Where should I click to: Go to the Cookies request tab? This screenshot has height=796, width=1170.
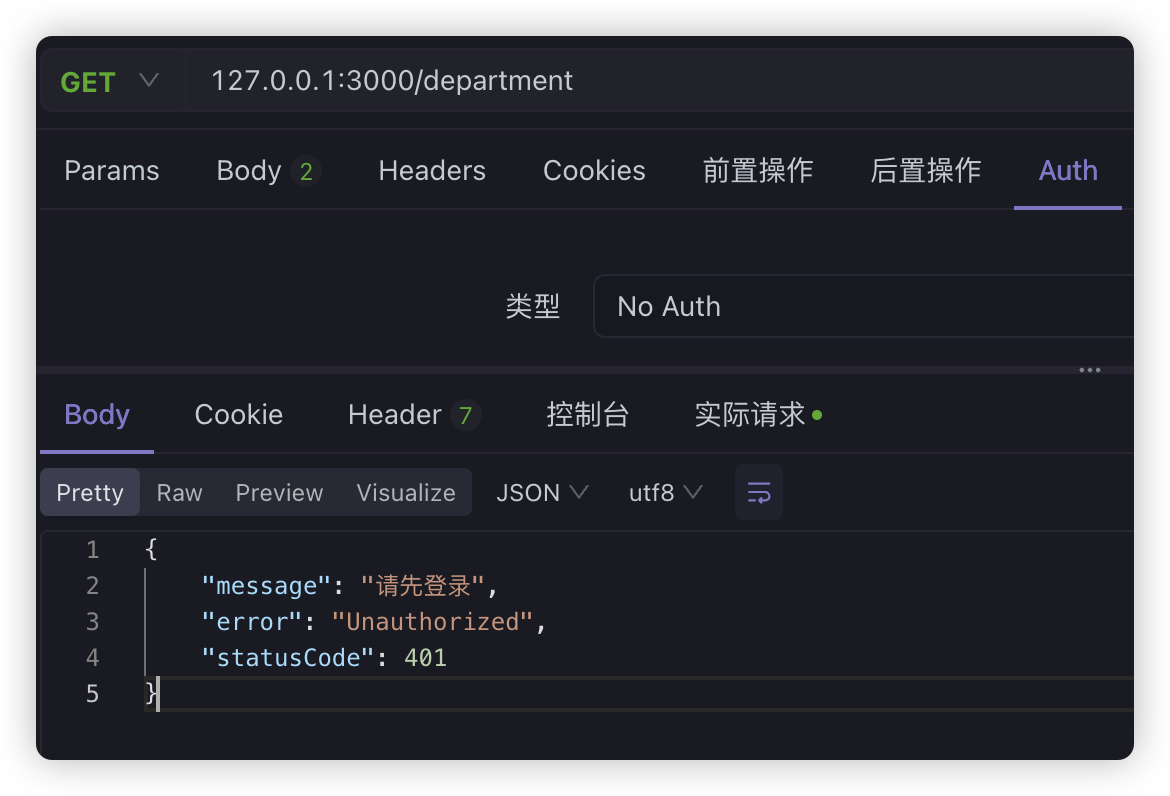point(594,171)
